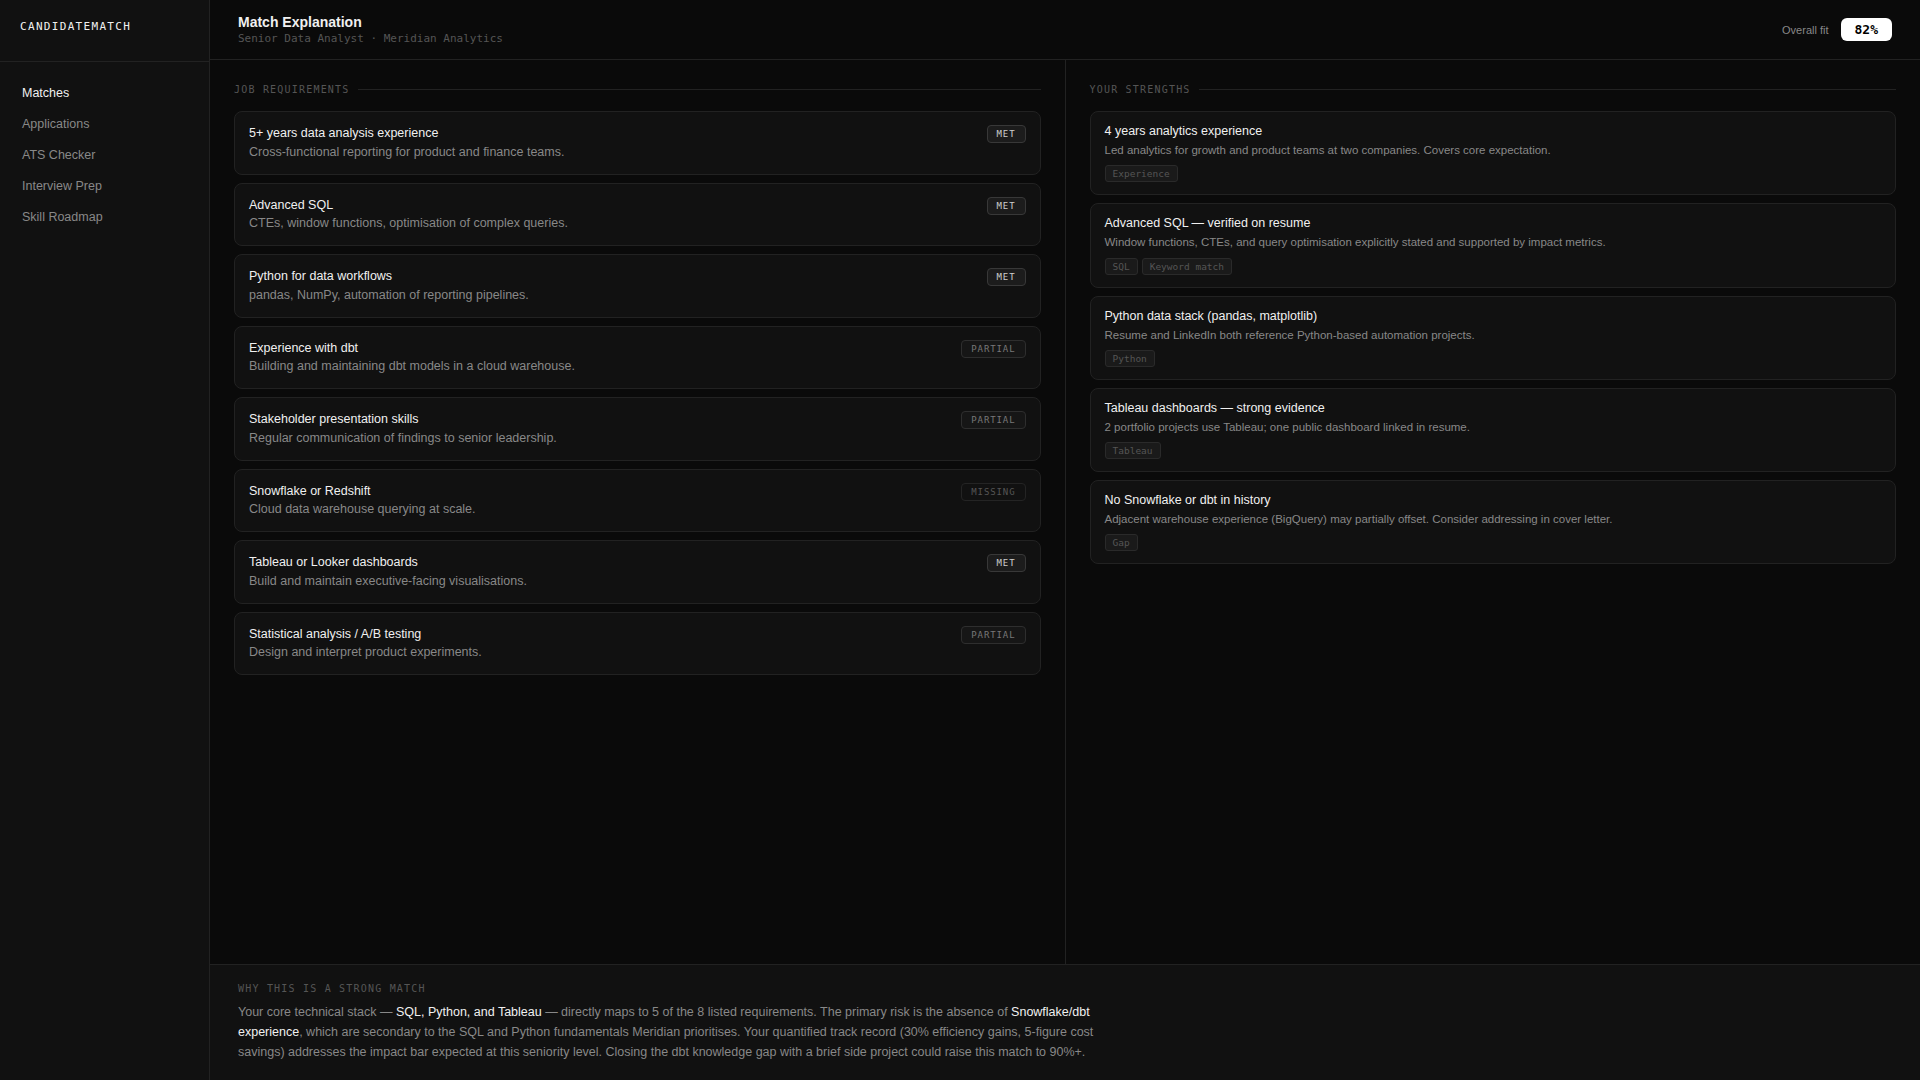Click the Experience tag chip
Viewport: 1920px width, 1080px height.
(1140, 174)
